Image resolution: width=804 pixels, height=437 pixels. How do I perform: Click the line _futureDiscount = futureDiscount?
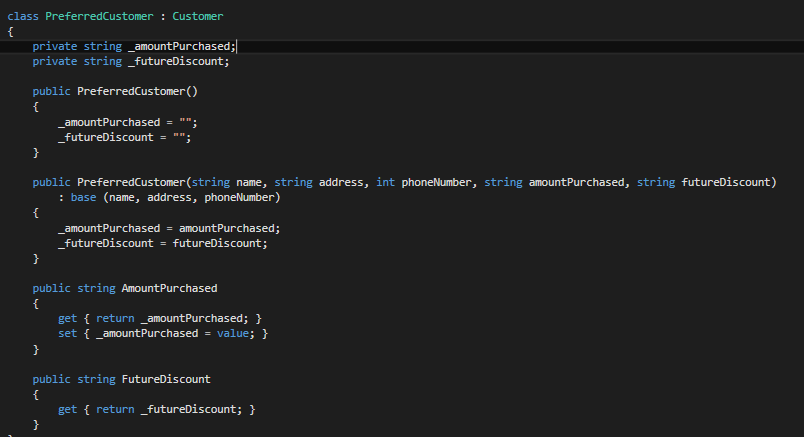click(163, 243)
